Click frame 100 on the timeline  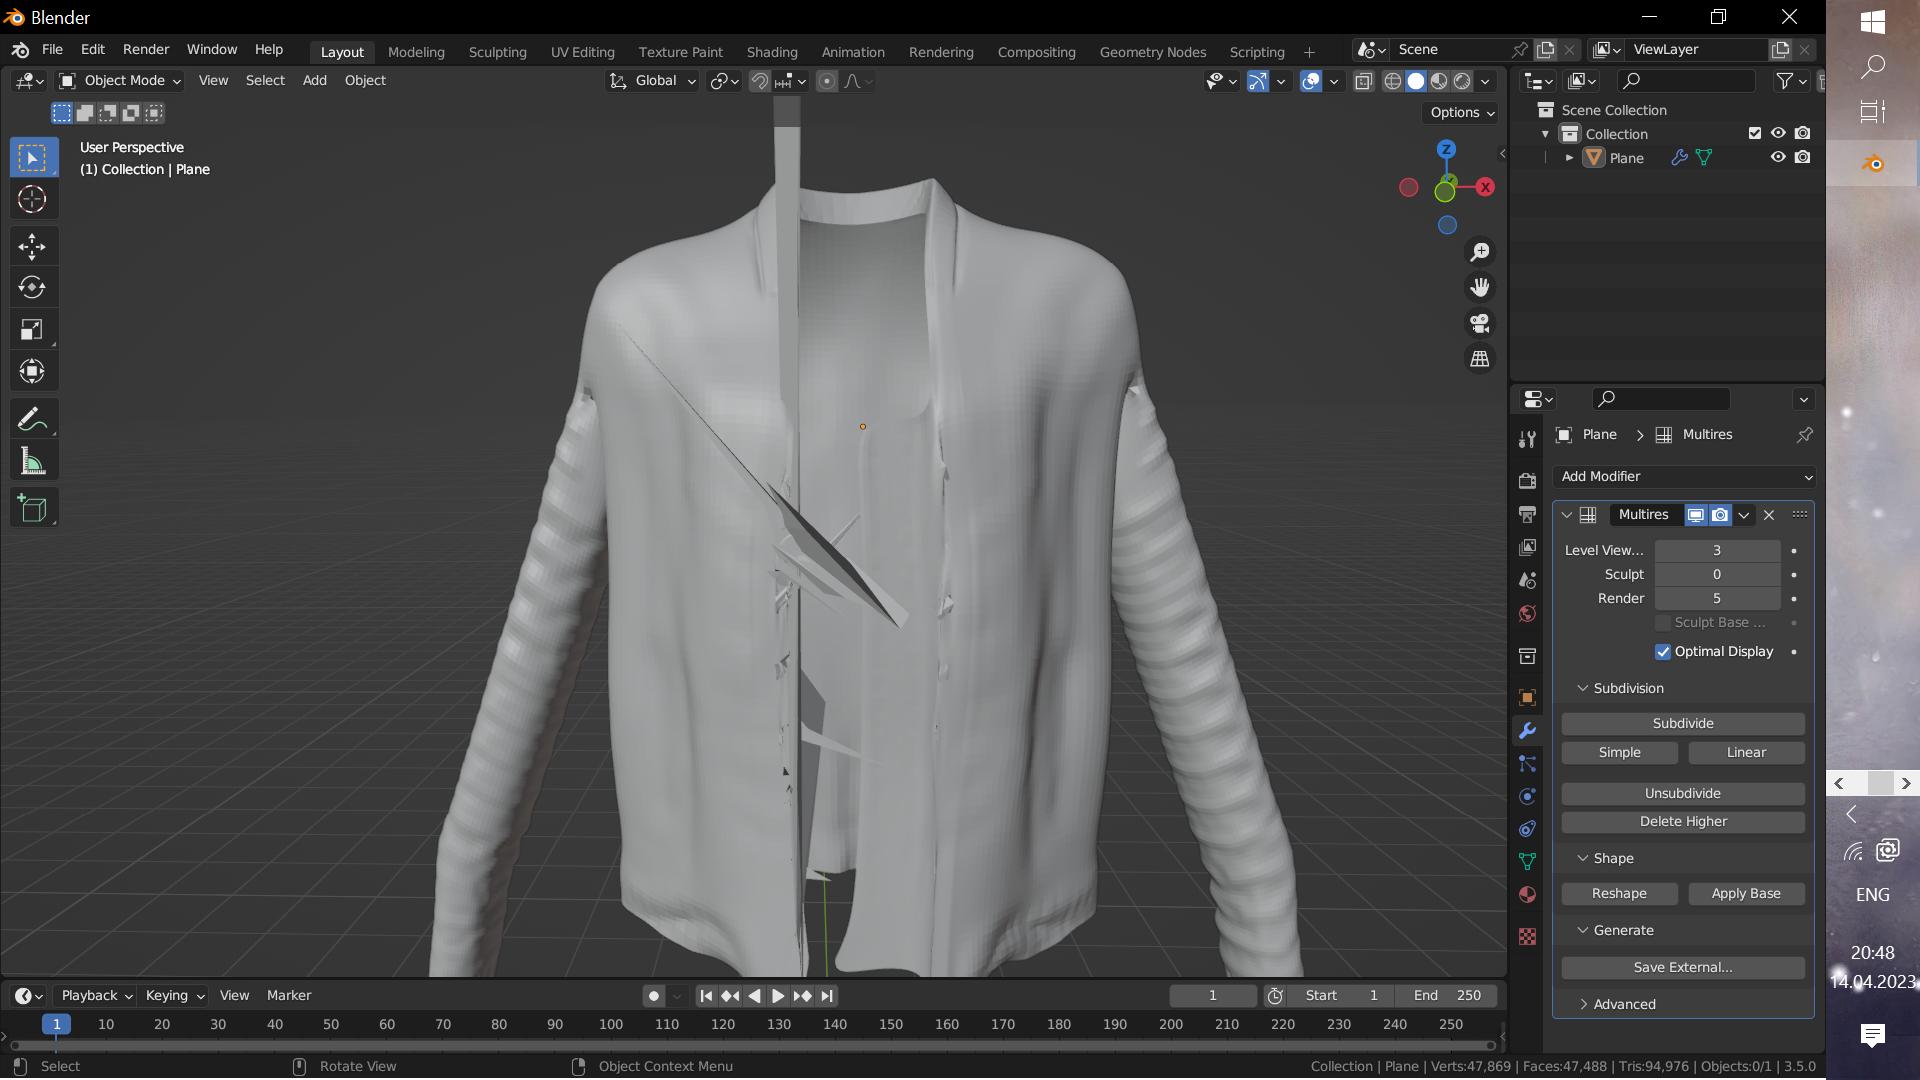pos(611,1024)
